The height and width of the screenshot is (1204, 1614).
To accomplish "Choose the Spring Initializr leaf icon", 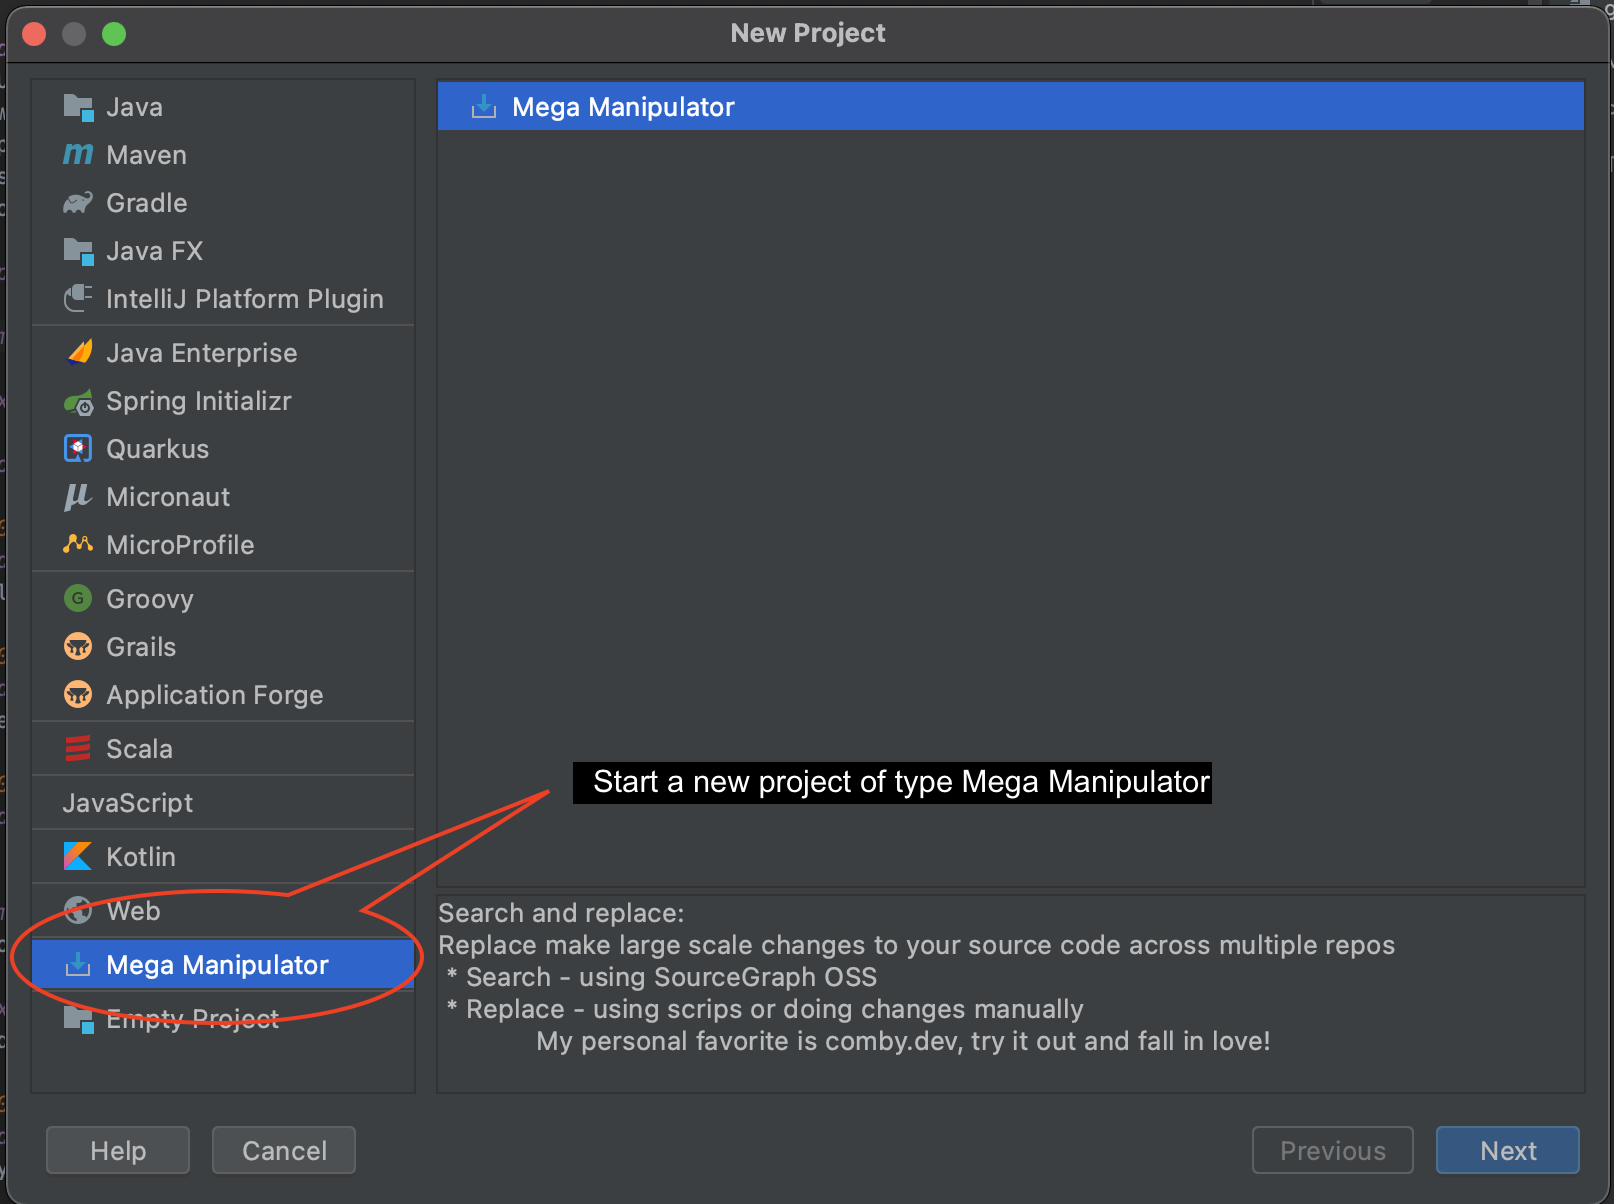I will pos(78,402).
